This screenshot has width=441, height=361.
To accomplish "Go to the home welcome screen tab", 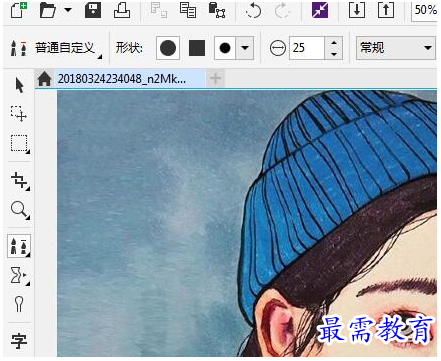I will point(44,79).
